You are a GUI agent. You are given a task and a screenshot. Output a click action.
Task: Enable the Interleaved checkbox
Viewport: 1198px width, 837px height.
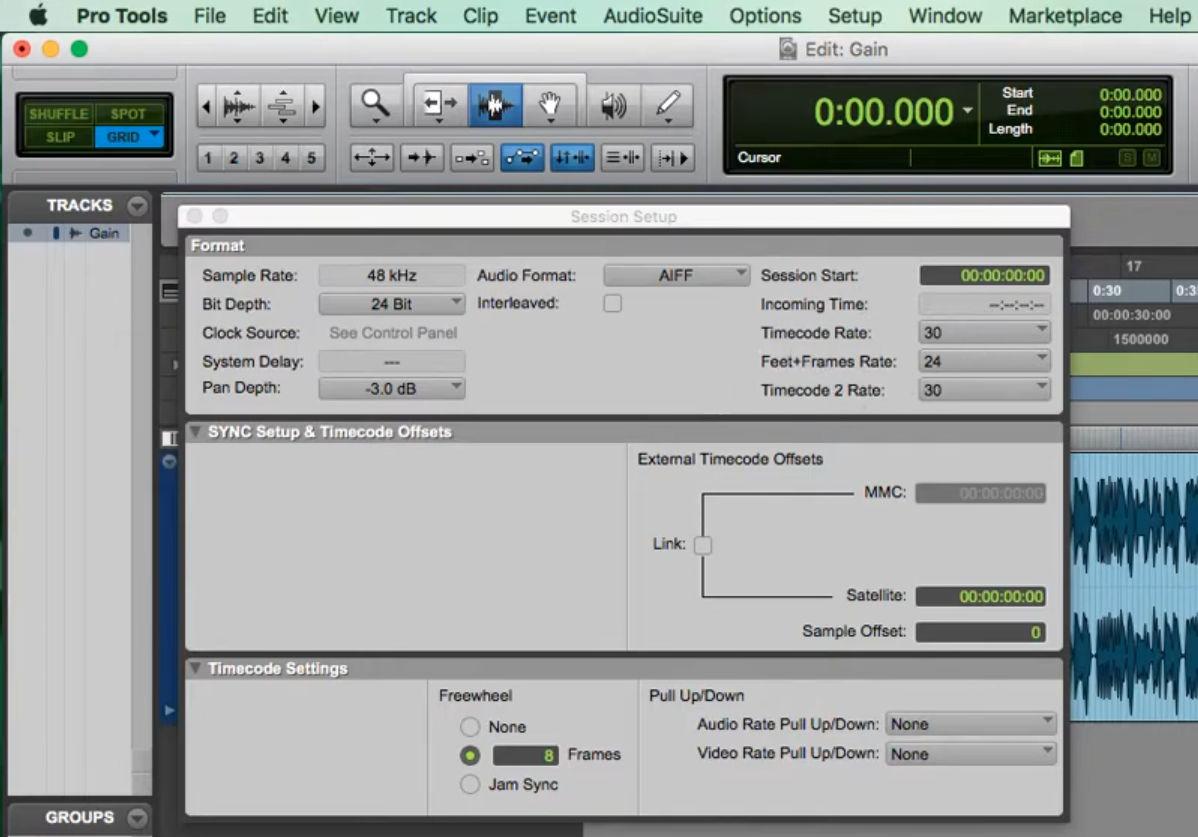[x=612, y=303]
